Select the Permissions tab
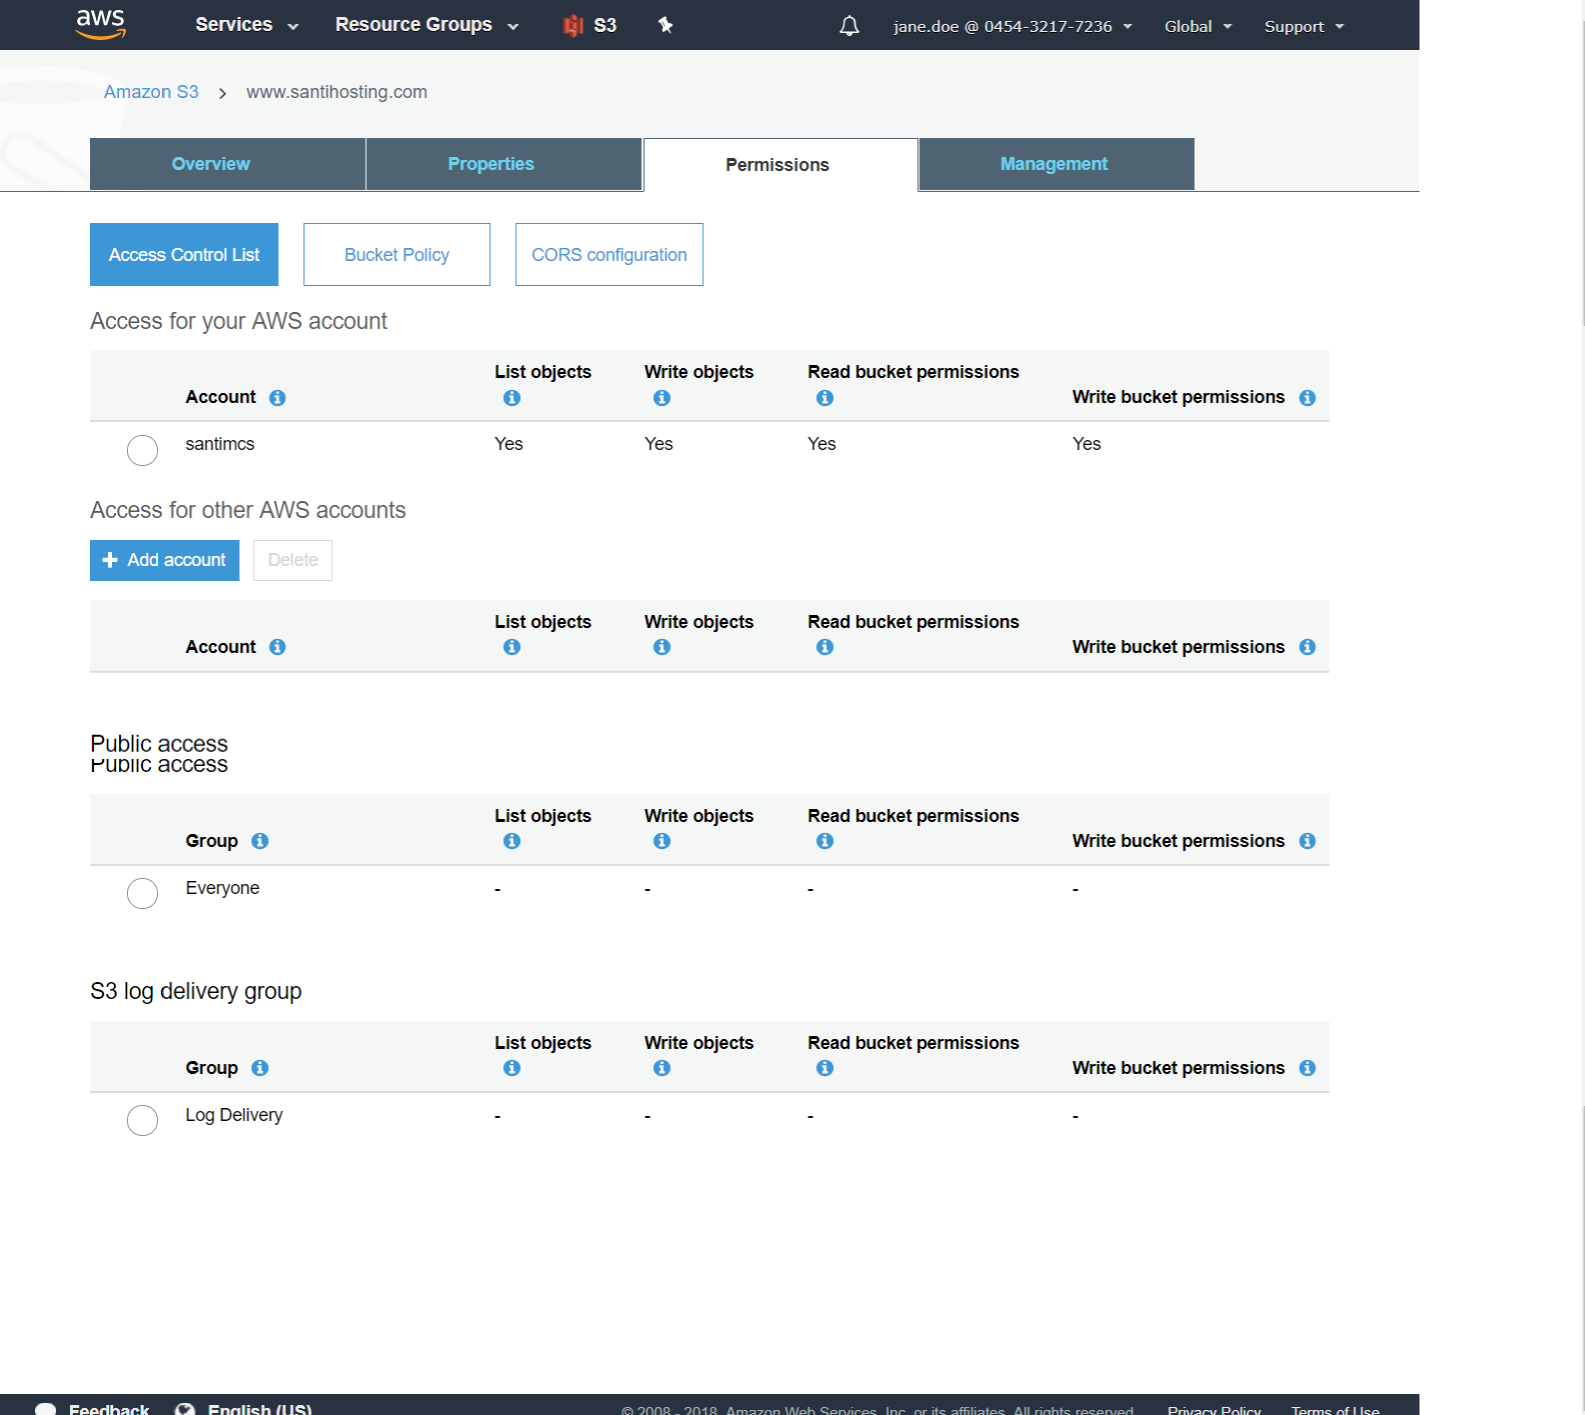The height and width of the screenshot is (1415, 1585). [x=780, y=165]
